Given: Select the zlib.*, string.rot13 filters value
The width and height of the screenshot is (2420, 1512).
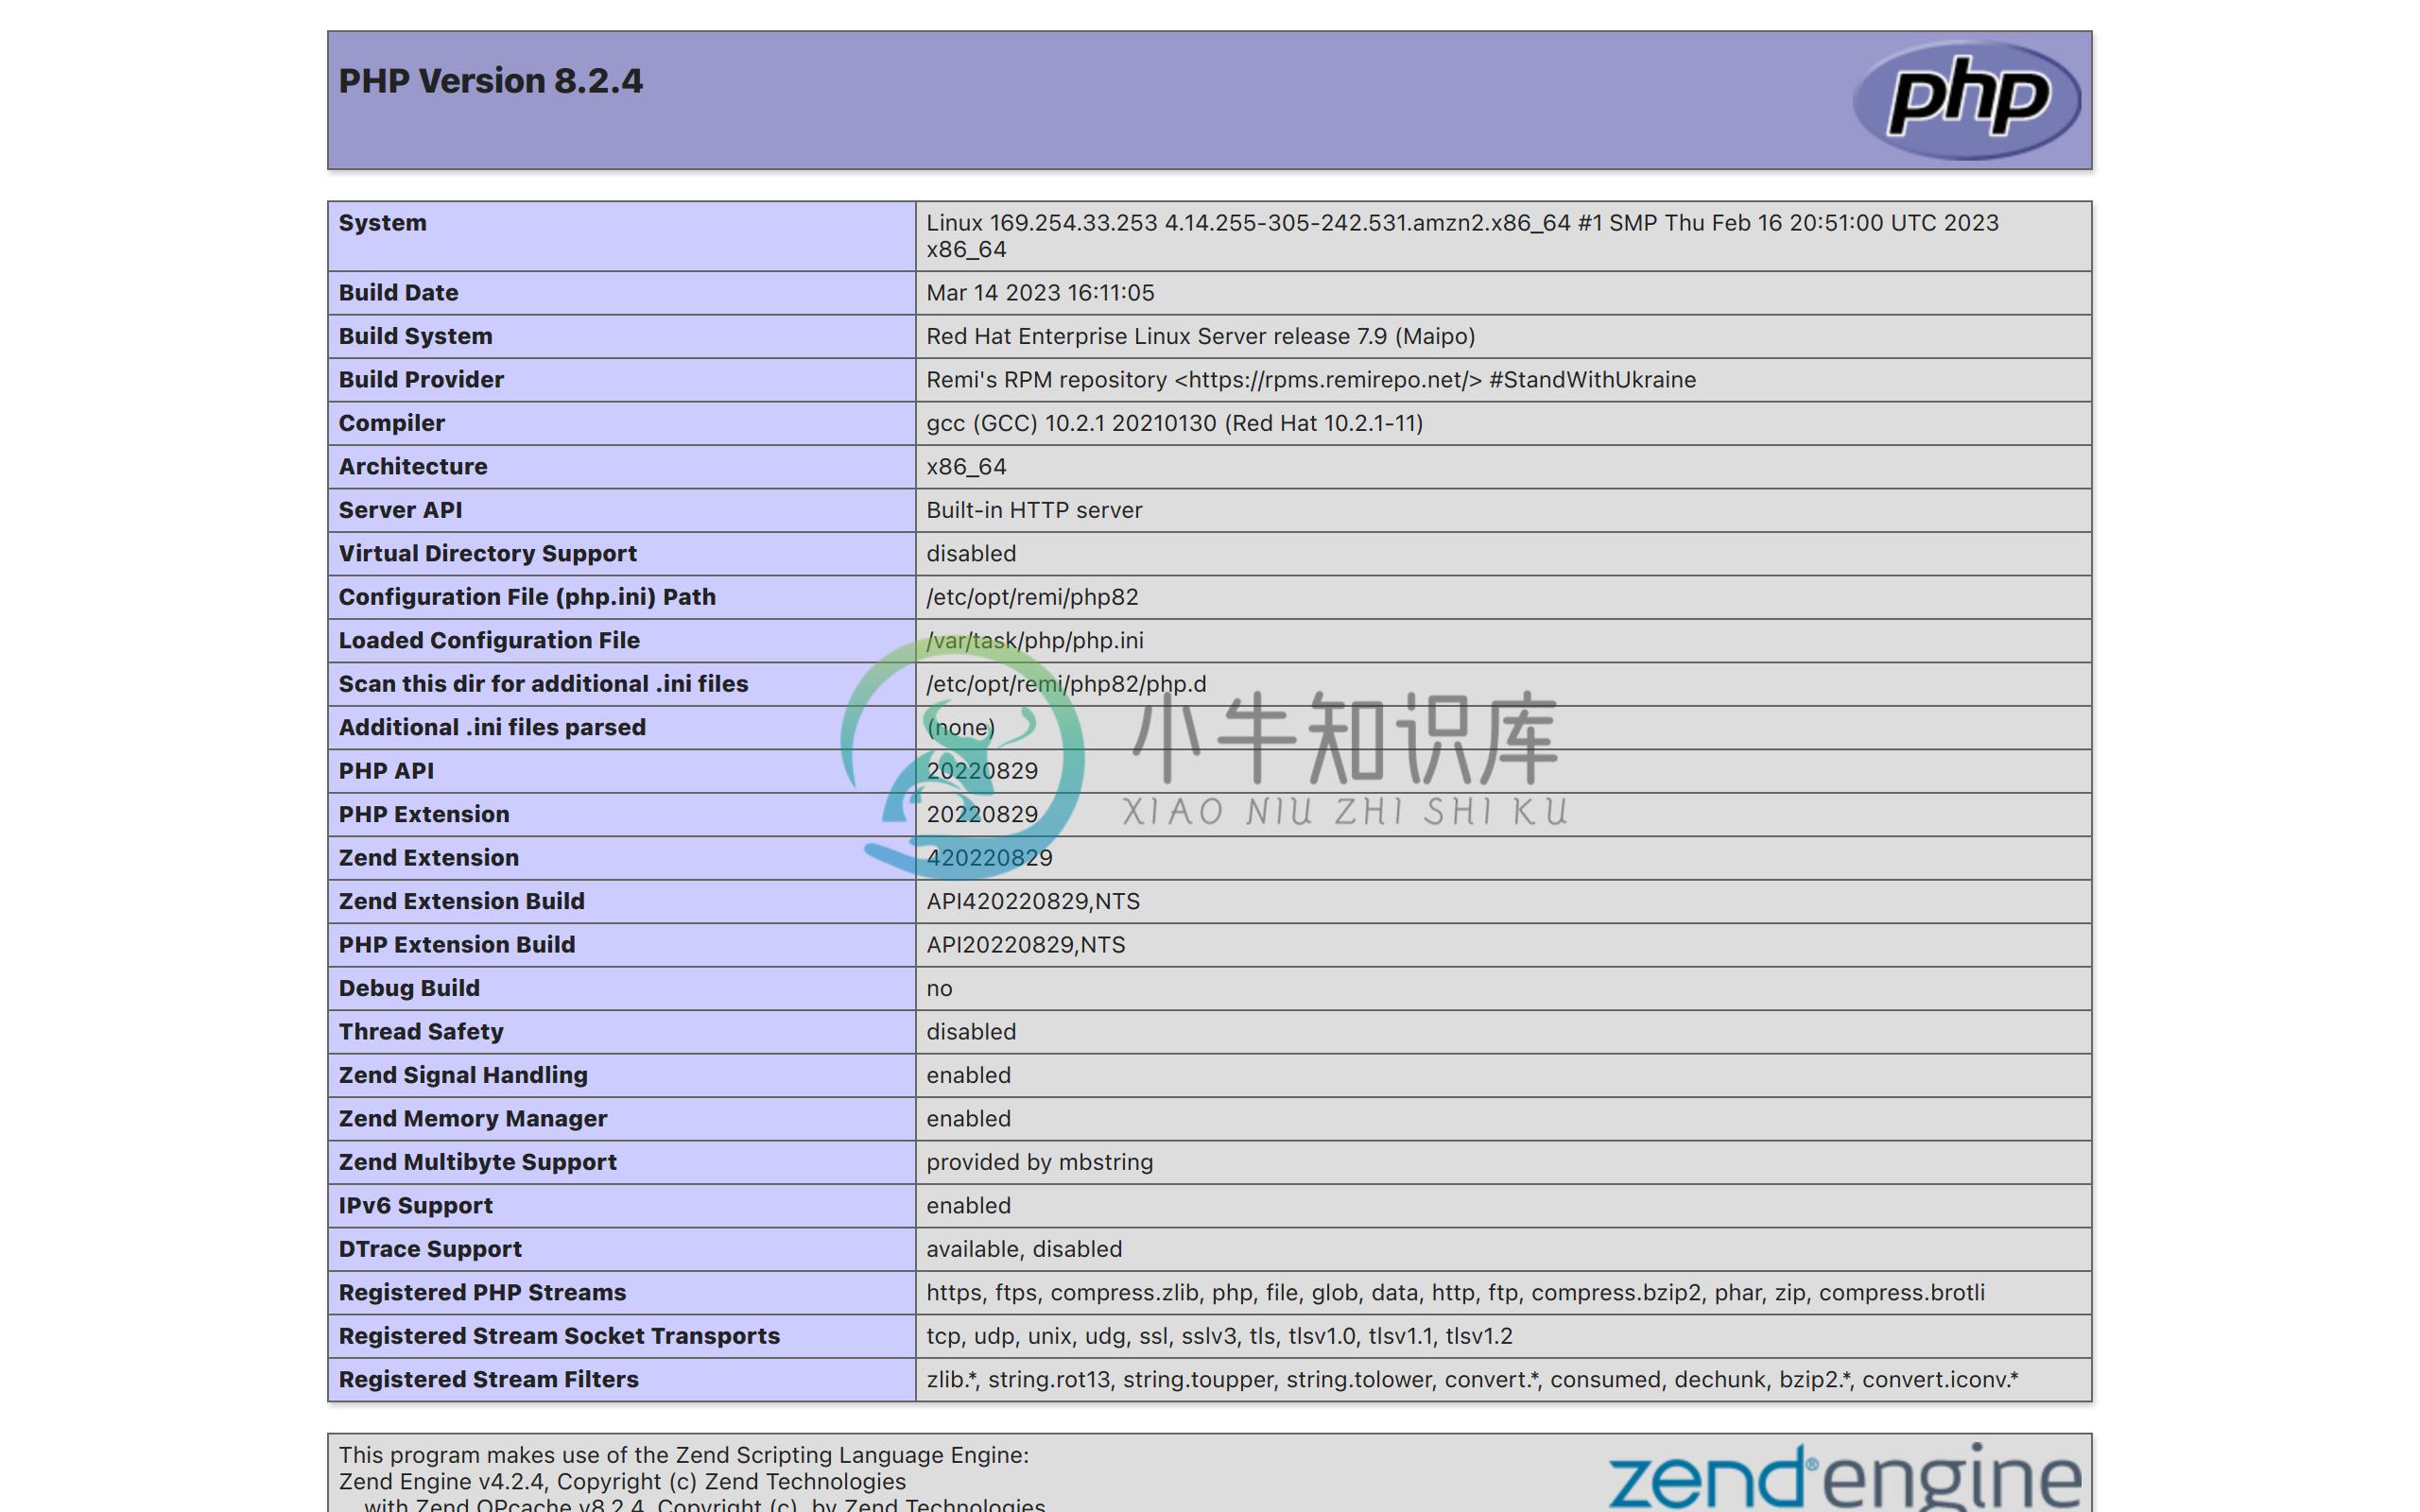Looking at the screenshot, I should (x=1472, y=1380).
